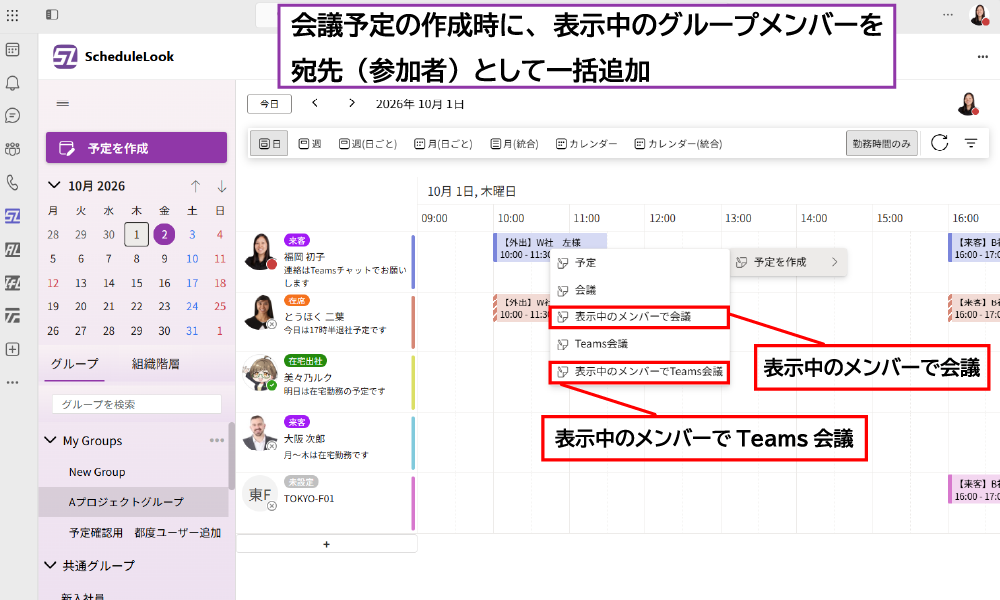The width and height of the screenshot is (1000, 600).
Task: Move mini calendar to previous month
Action: 195,186
